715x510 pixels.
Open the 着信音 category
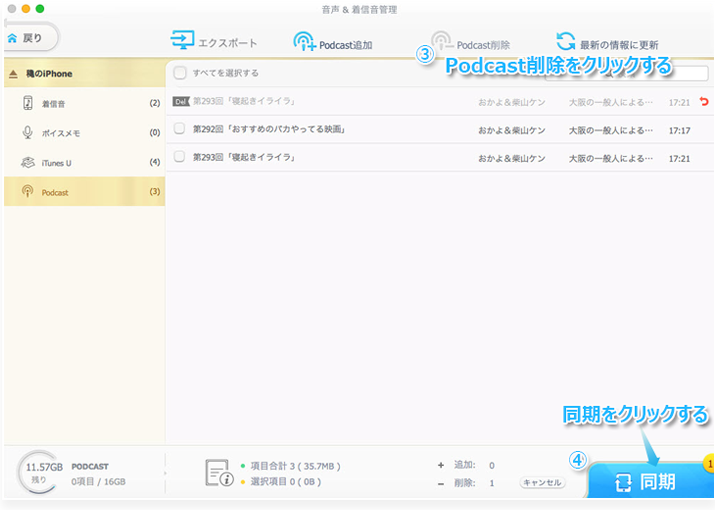[x=84, y=103]
